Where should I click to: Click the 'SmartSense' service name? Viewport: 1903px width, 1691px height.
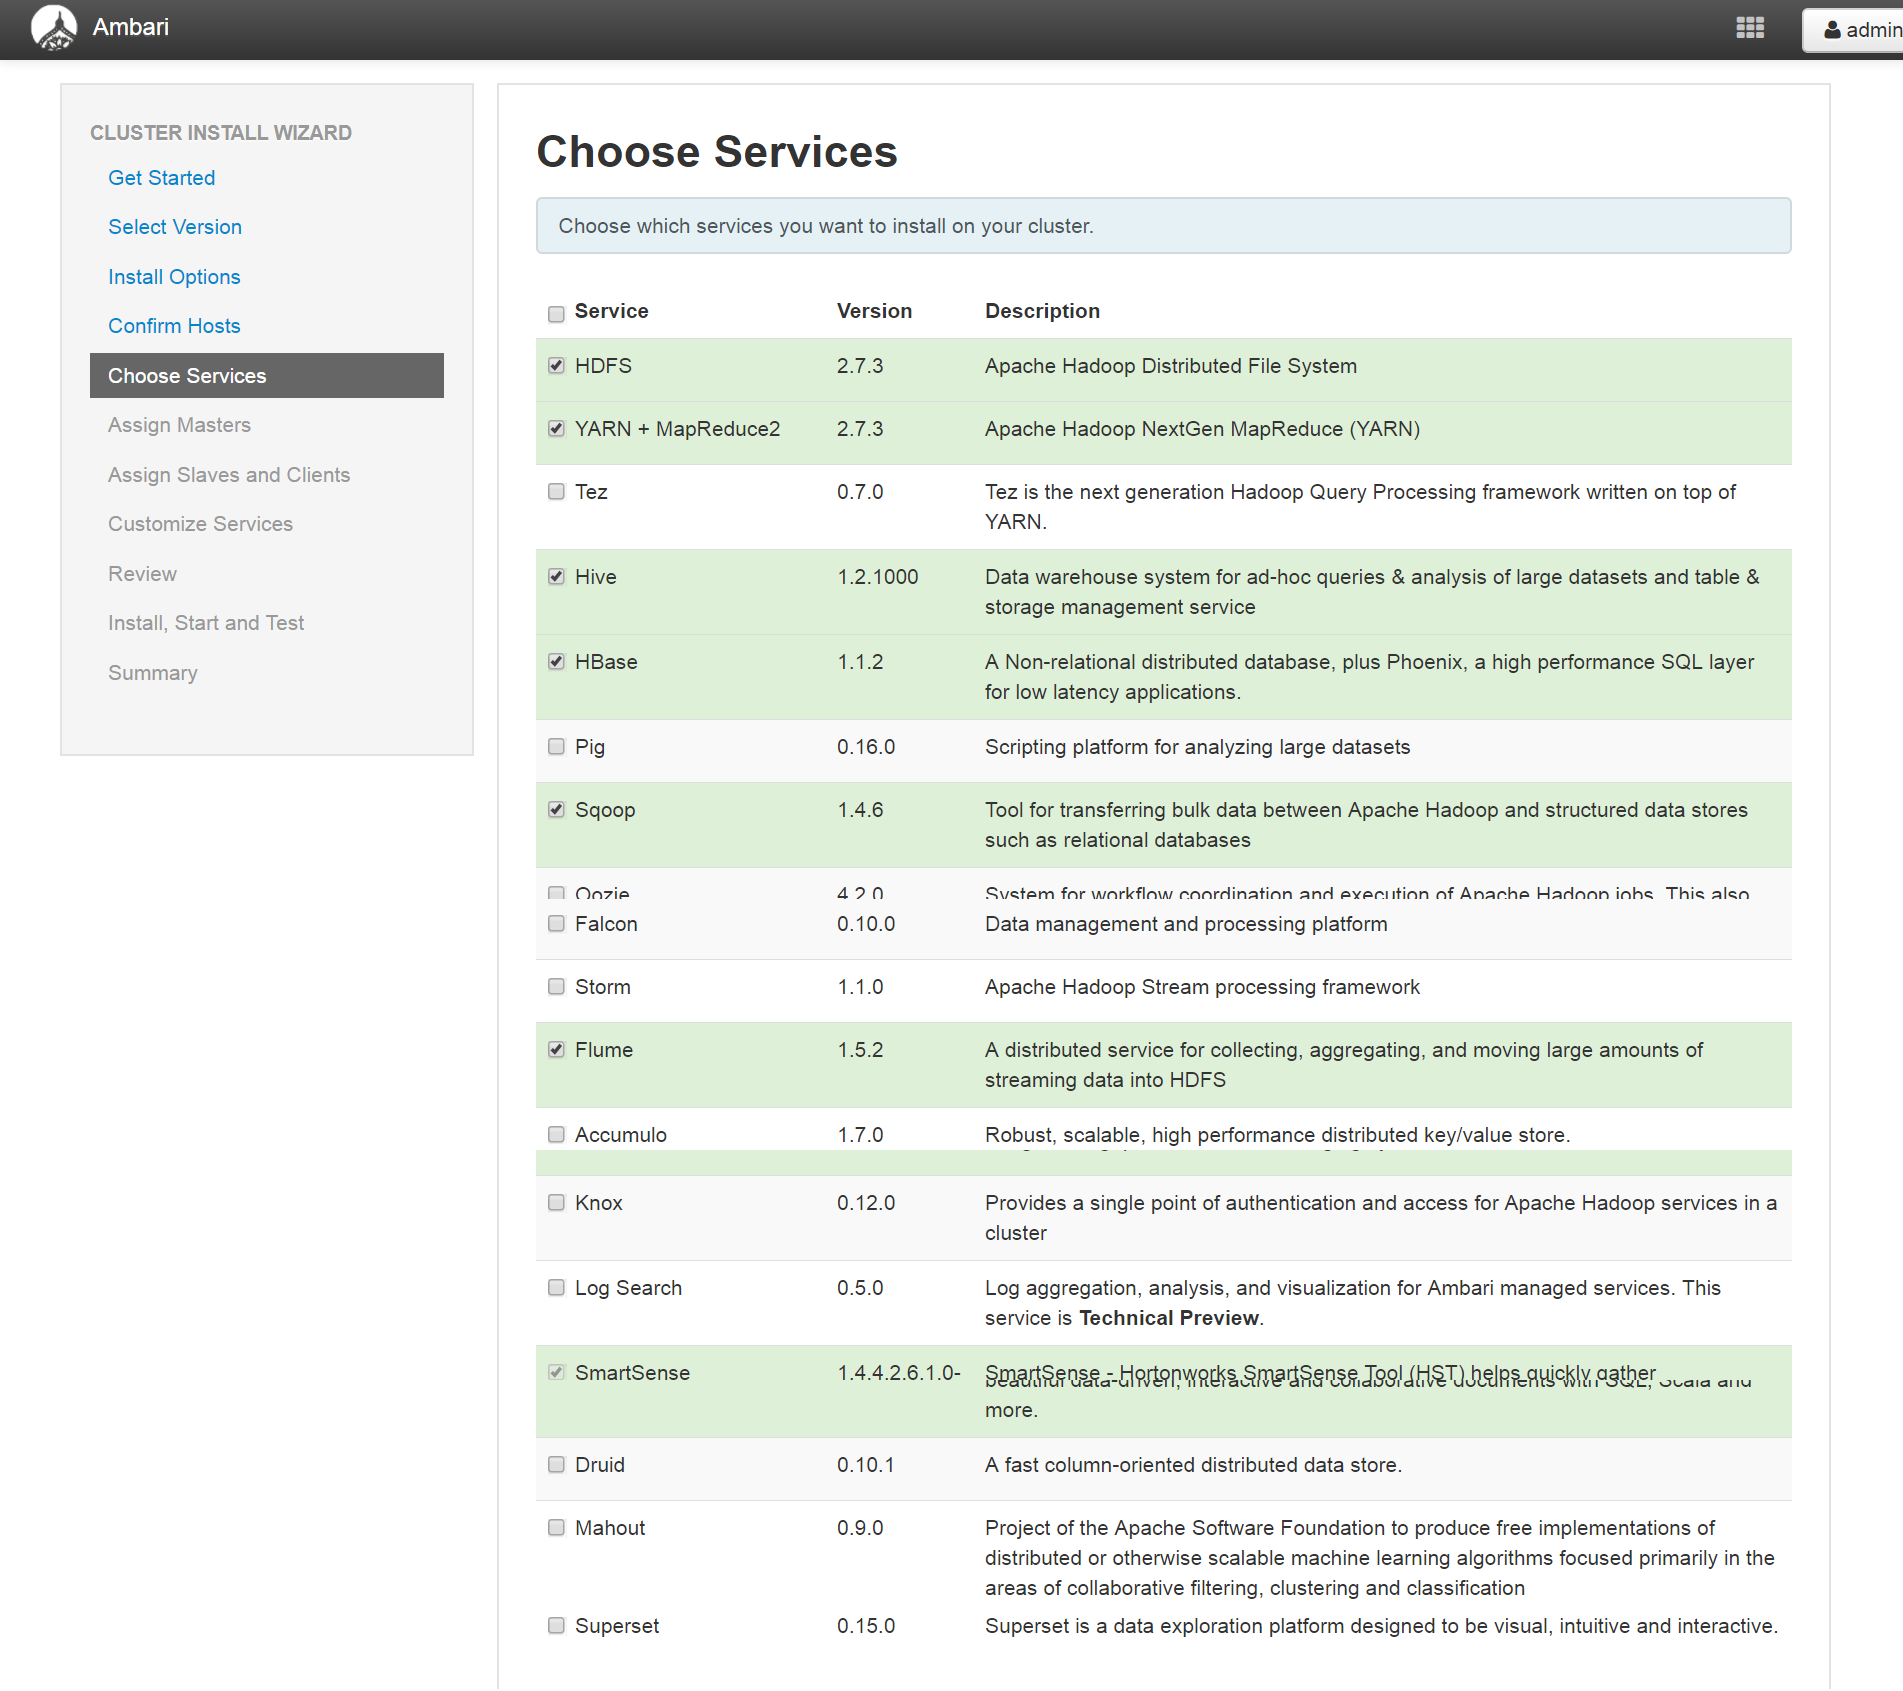coord(632,1373)
